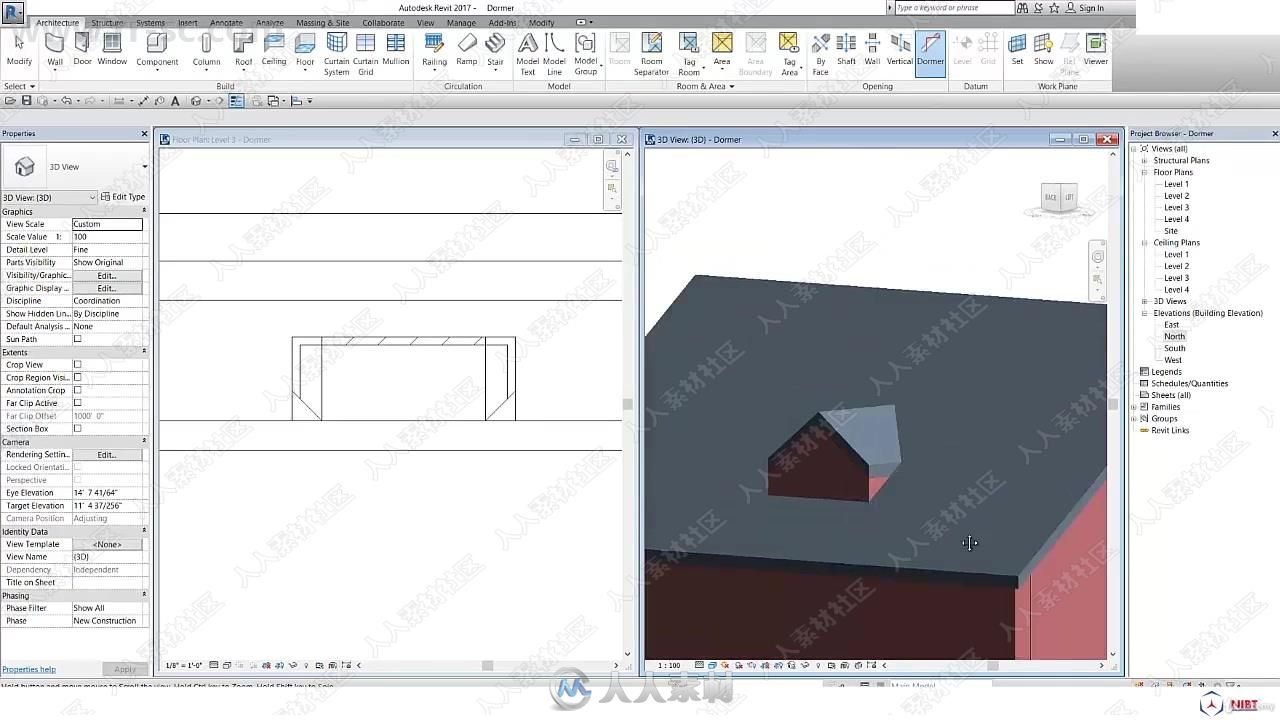1280x720 pixels.
Task: Open the Annotate ribbon tab
Action: tap(226, 22)
